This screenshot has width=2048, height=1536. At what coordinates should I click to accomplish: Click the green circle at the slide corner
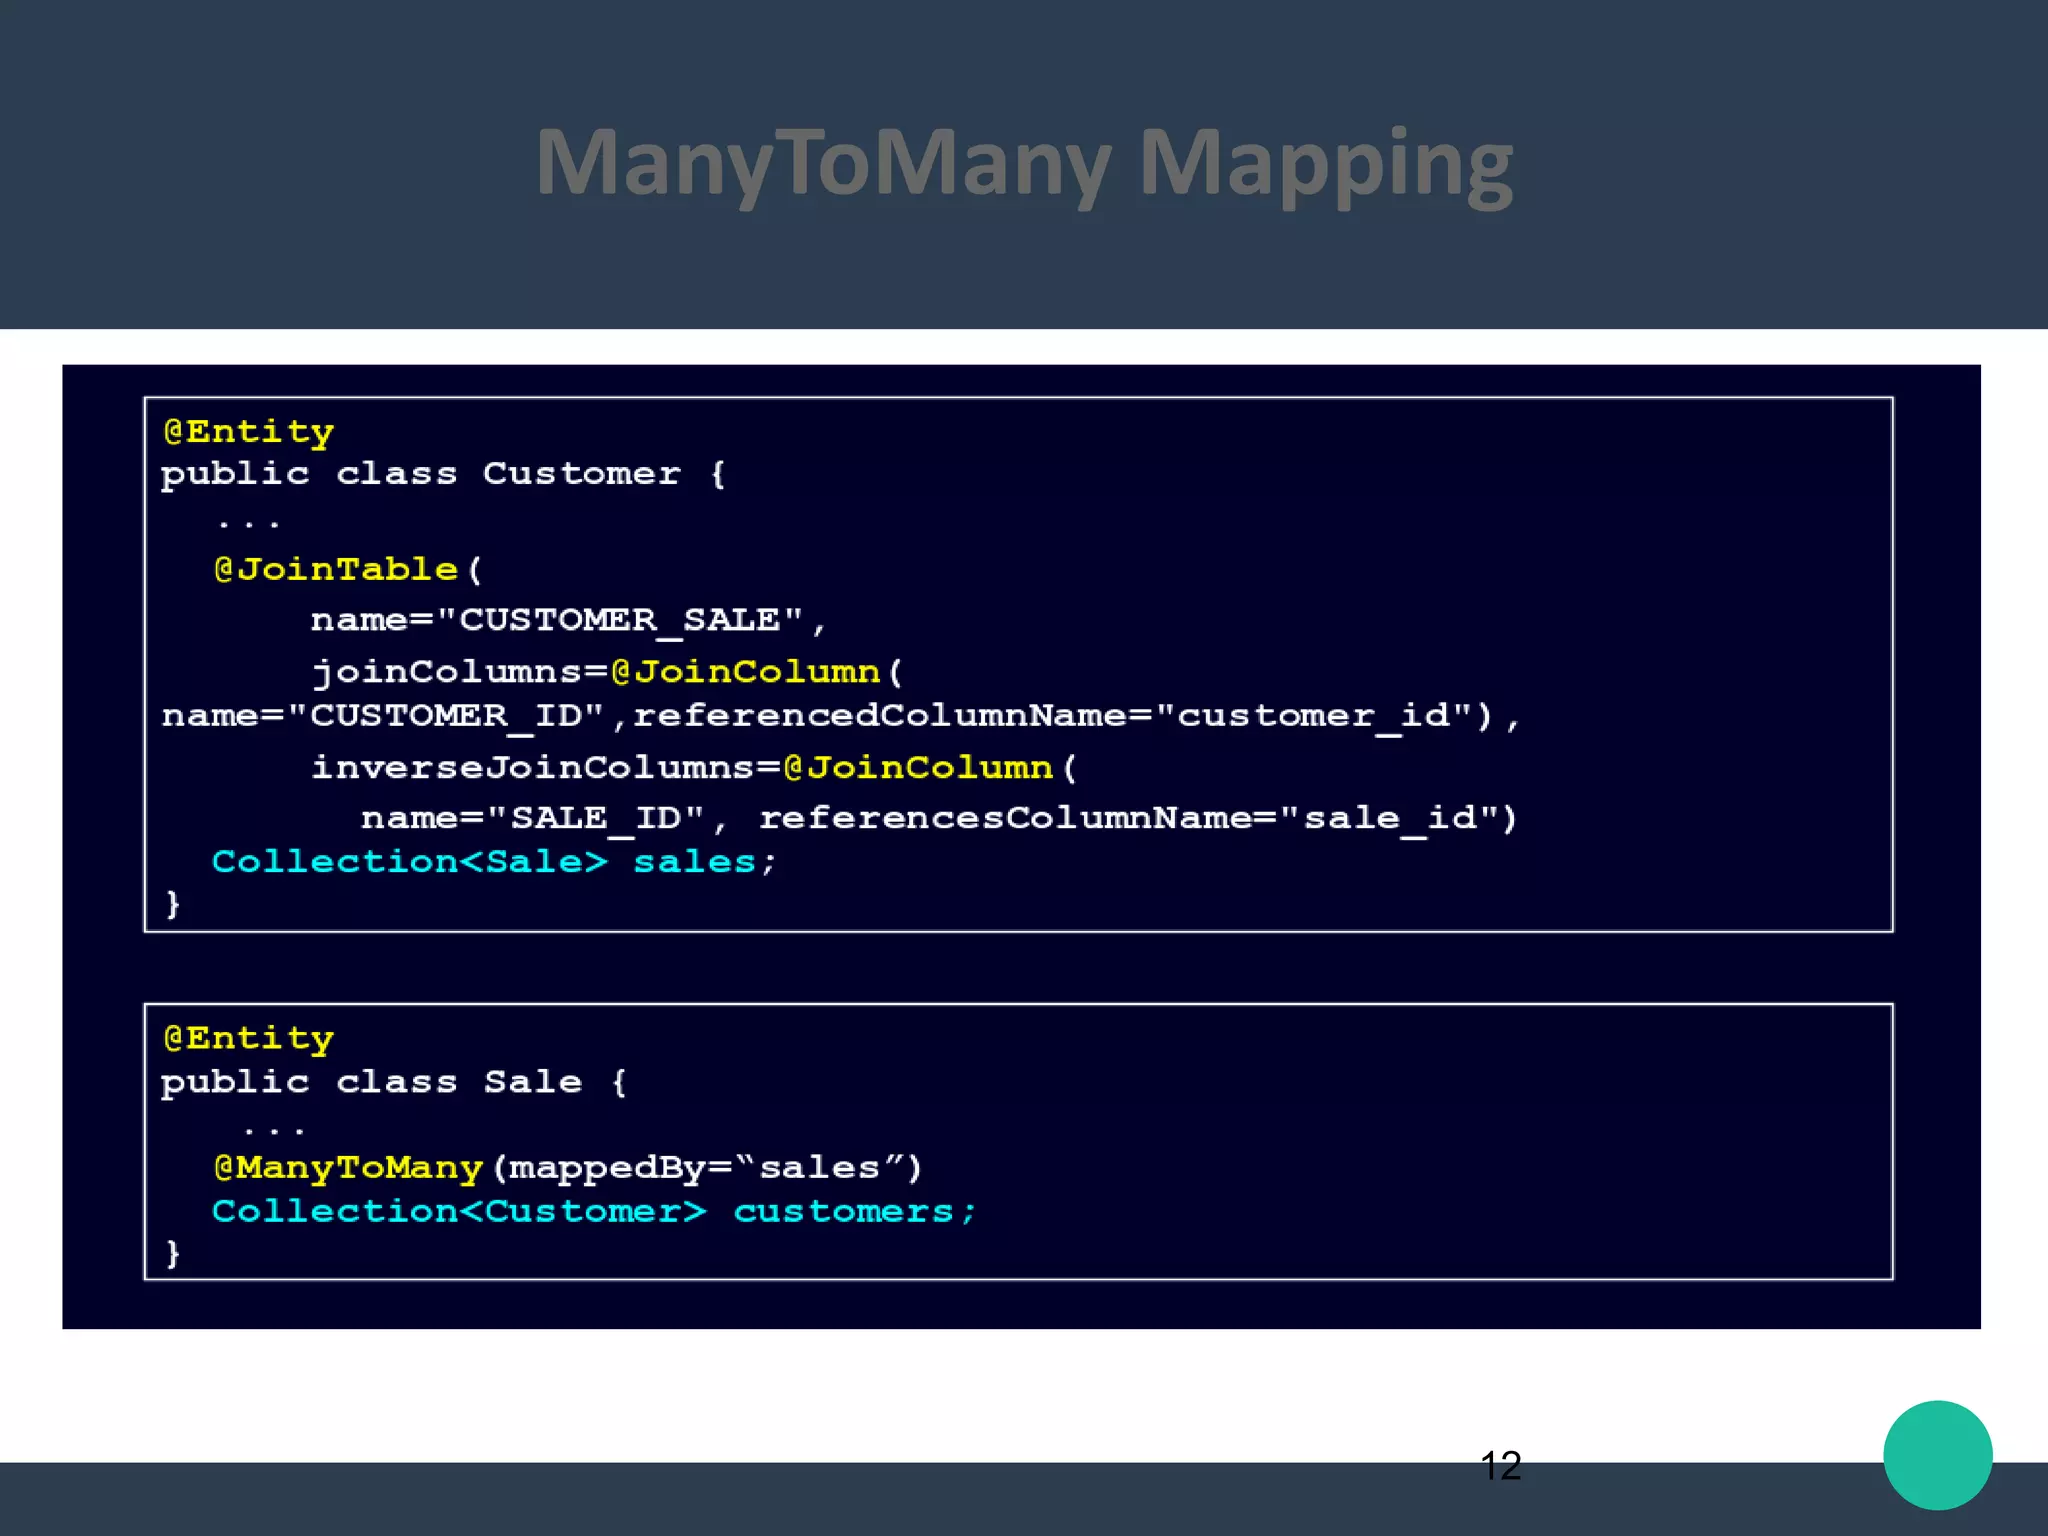(x=1937, y=1455)
